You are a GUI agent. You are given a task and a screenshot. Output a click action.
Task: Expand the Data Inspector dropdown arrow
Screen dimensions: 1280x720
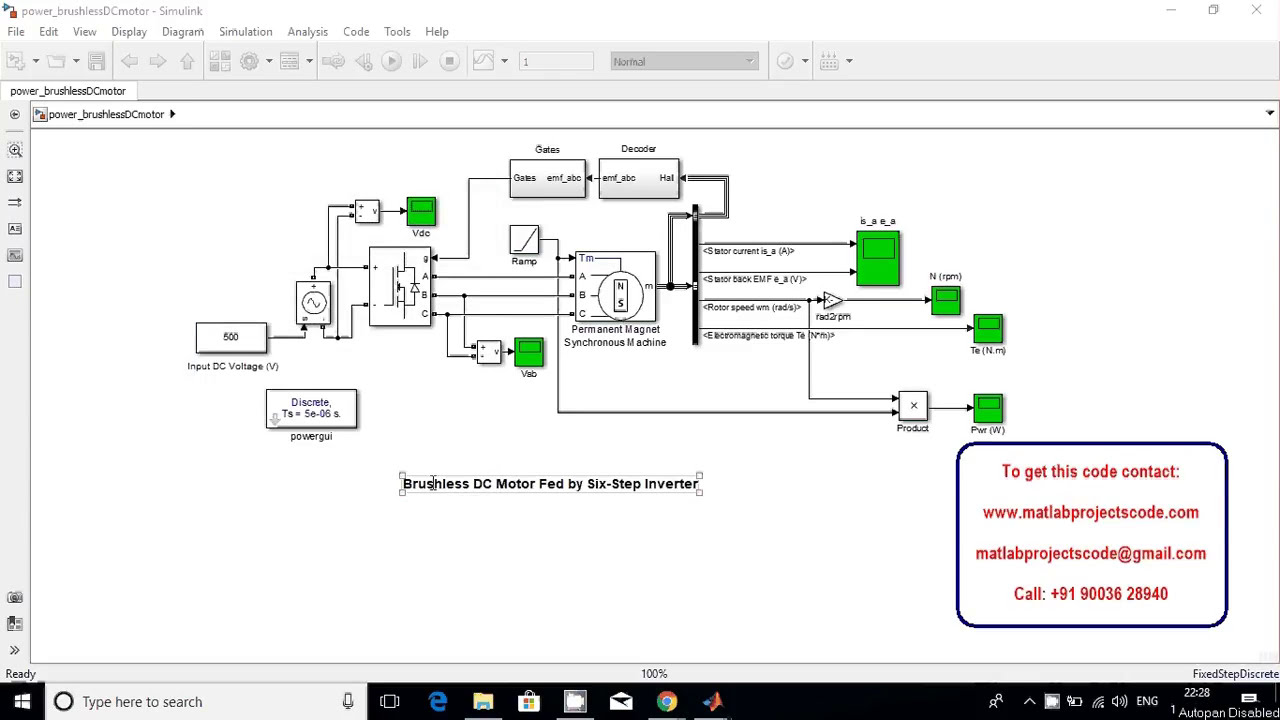tap(504, 62)
